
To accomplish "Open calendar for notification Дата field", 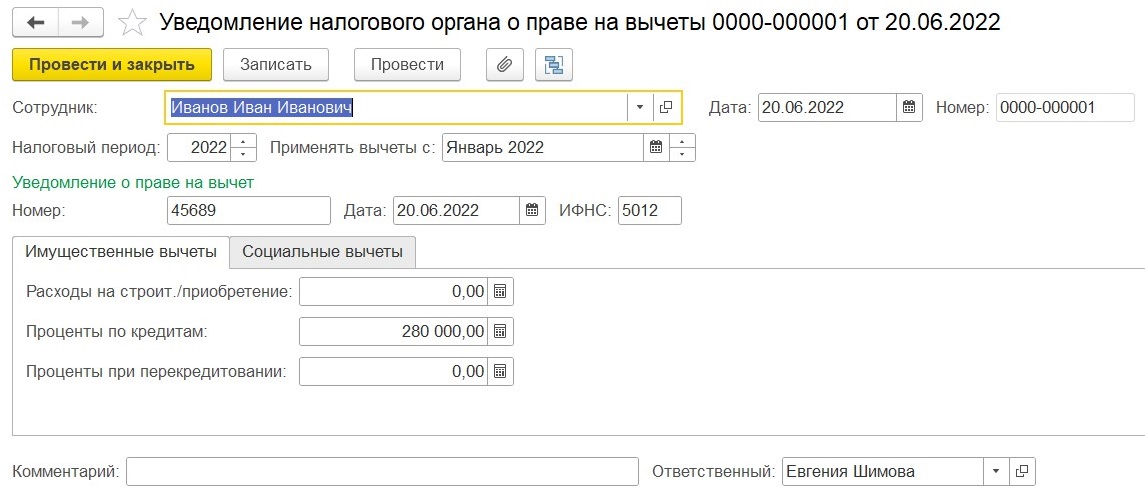I will pyautogui.click(x=532, y=210).
